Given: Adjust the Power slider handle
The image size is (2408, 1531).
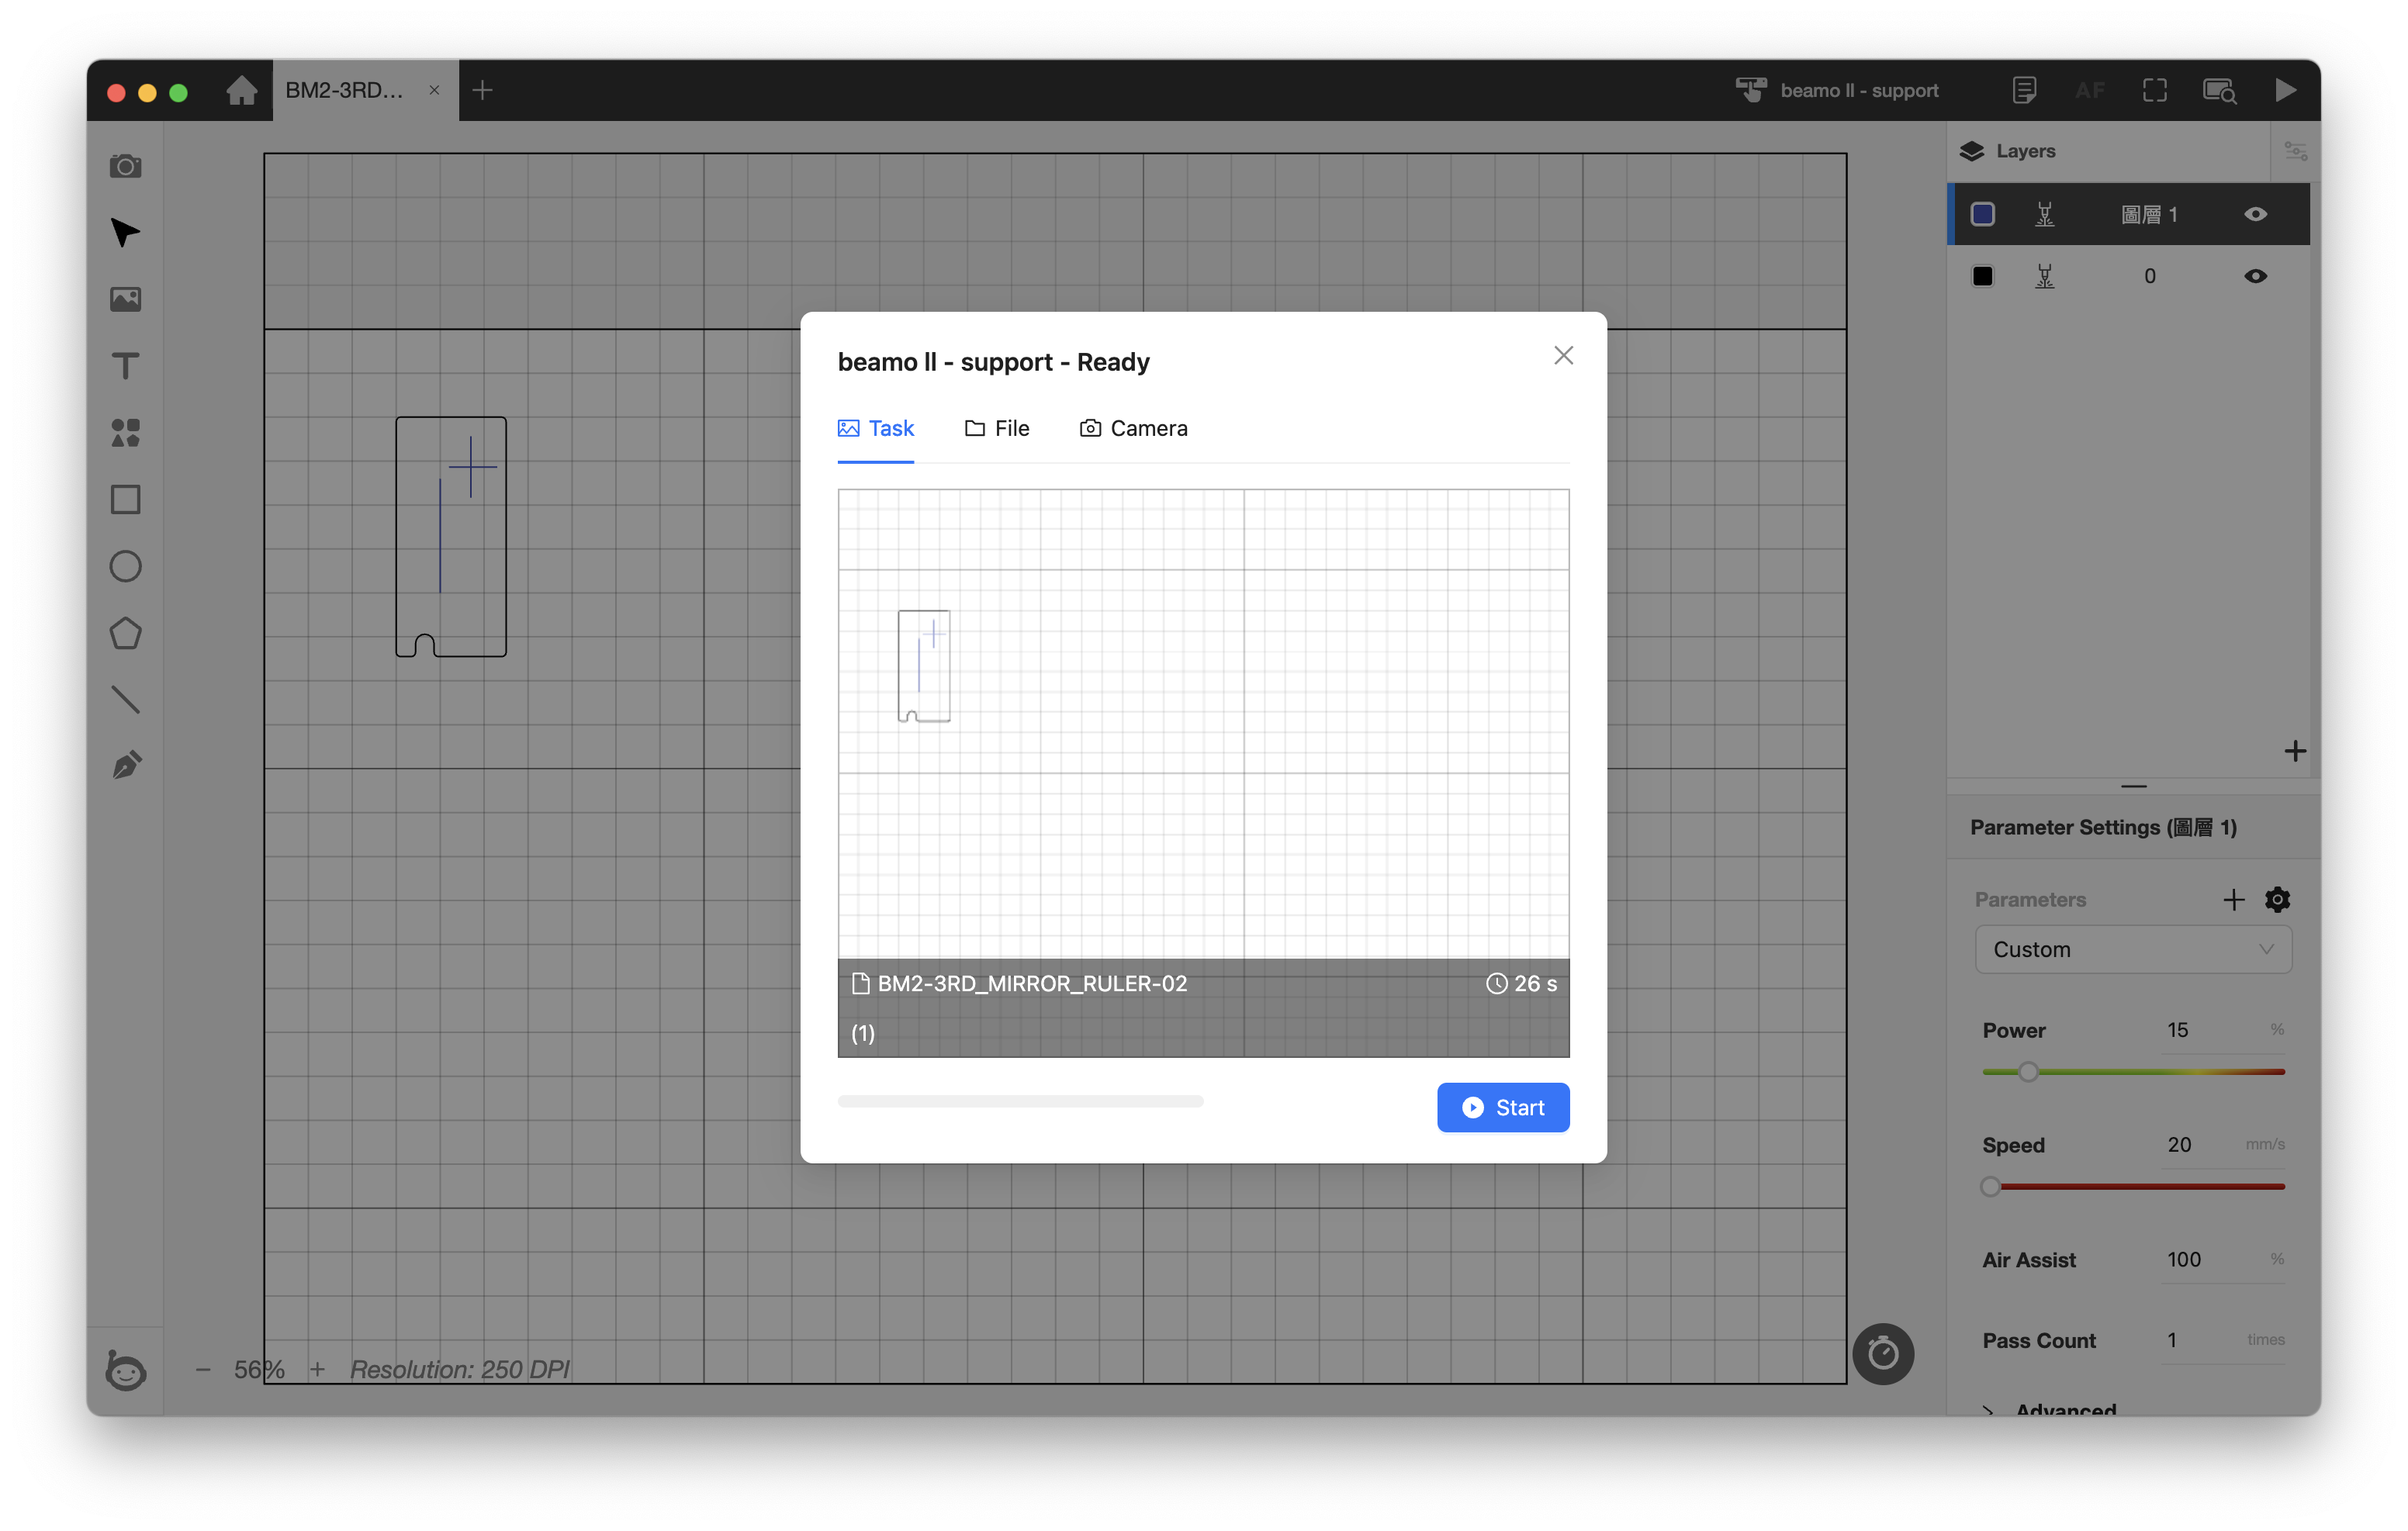Looking at the screenshot, I should [x=2028, y=1072].
